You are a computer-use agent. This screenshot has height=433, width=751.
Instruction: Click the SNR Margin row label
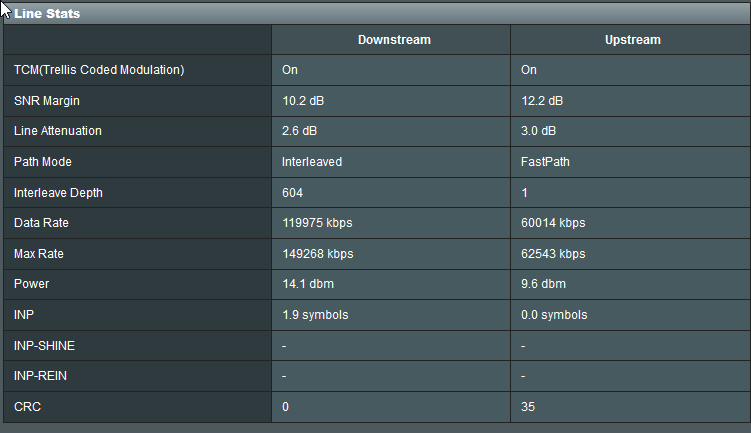[x=46, y=101]
